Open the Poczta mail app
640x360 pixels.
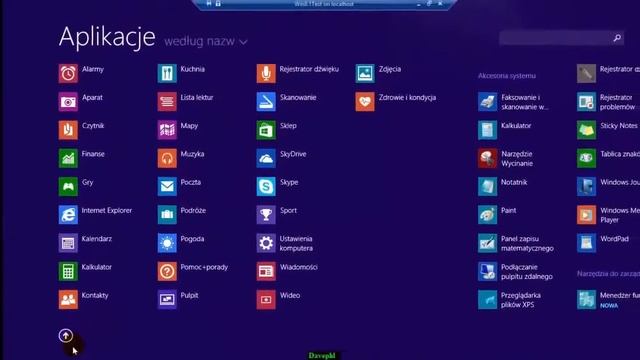[x=167, y=186]
